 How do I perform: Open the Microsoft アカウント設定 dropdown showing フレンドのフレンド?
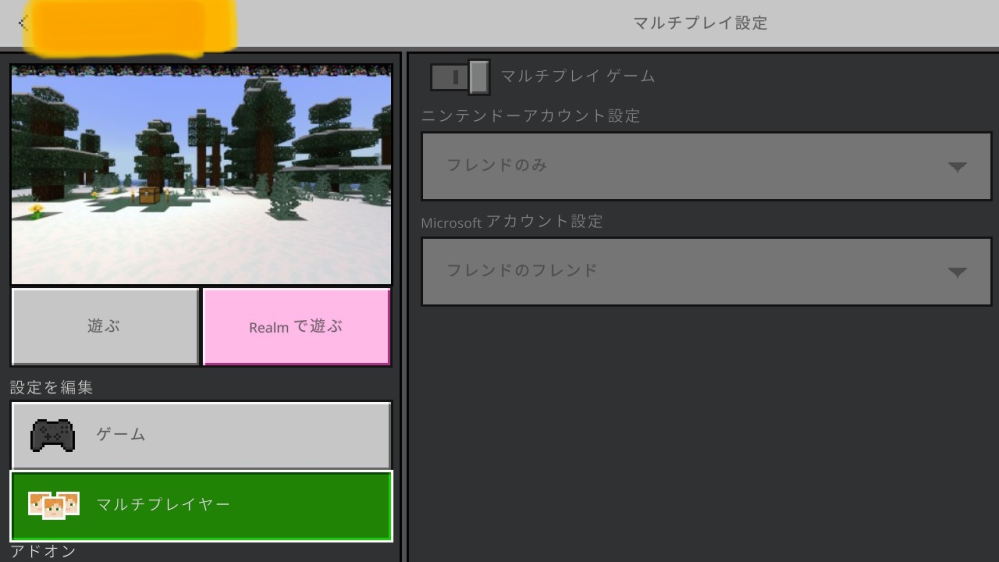click(x=707, y=271)
